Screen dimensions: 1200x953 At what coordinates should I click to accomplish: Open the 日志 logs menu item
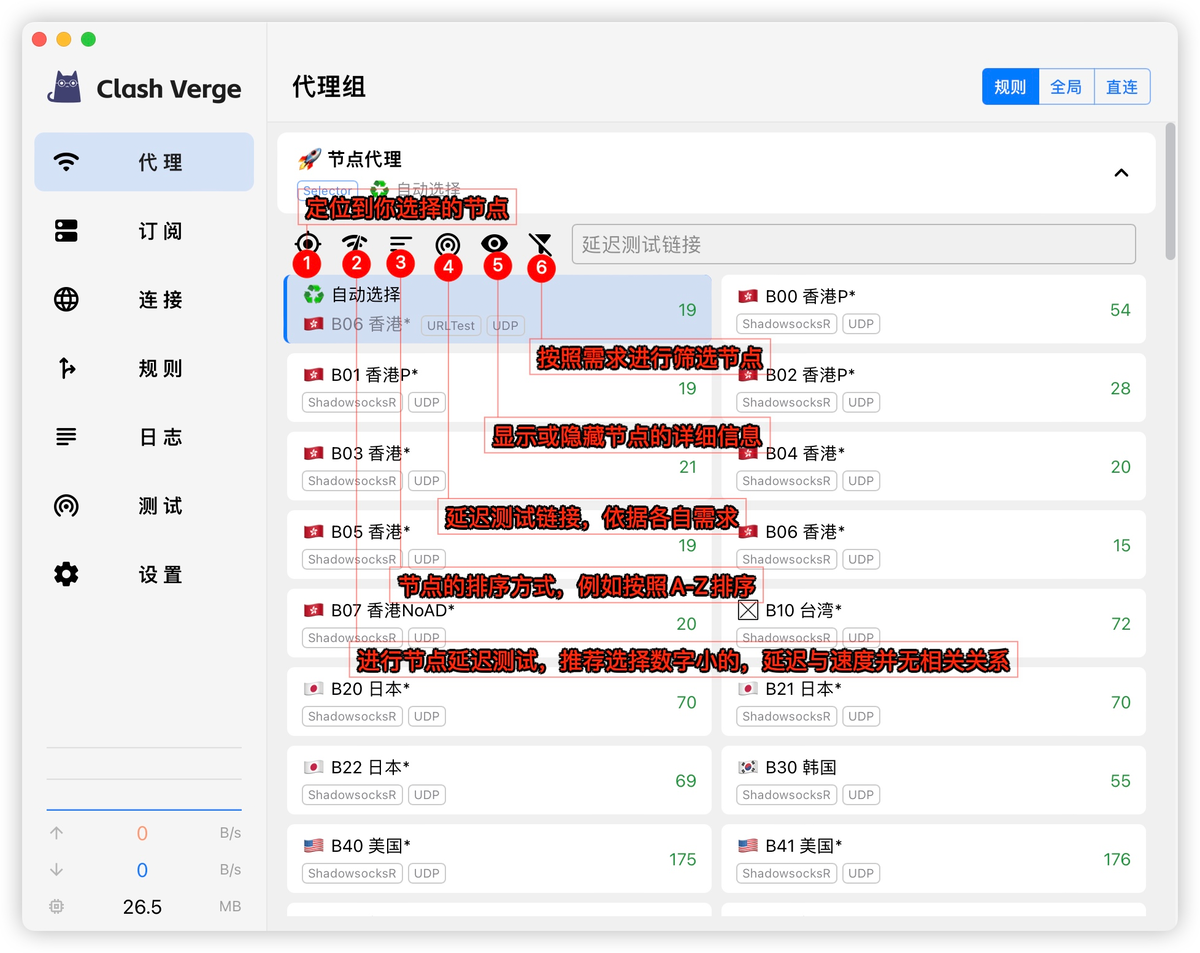click(144, 437)
